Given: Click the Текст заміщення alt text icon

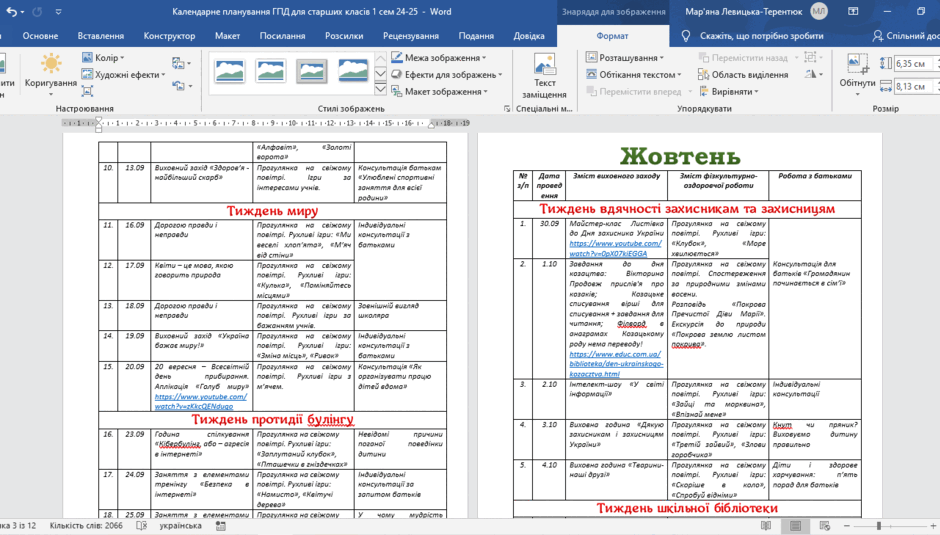Looking at the screenshot, I should click(x=544, y=76).
